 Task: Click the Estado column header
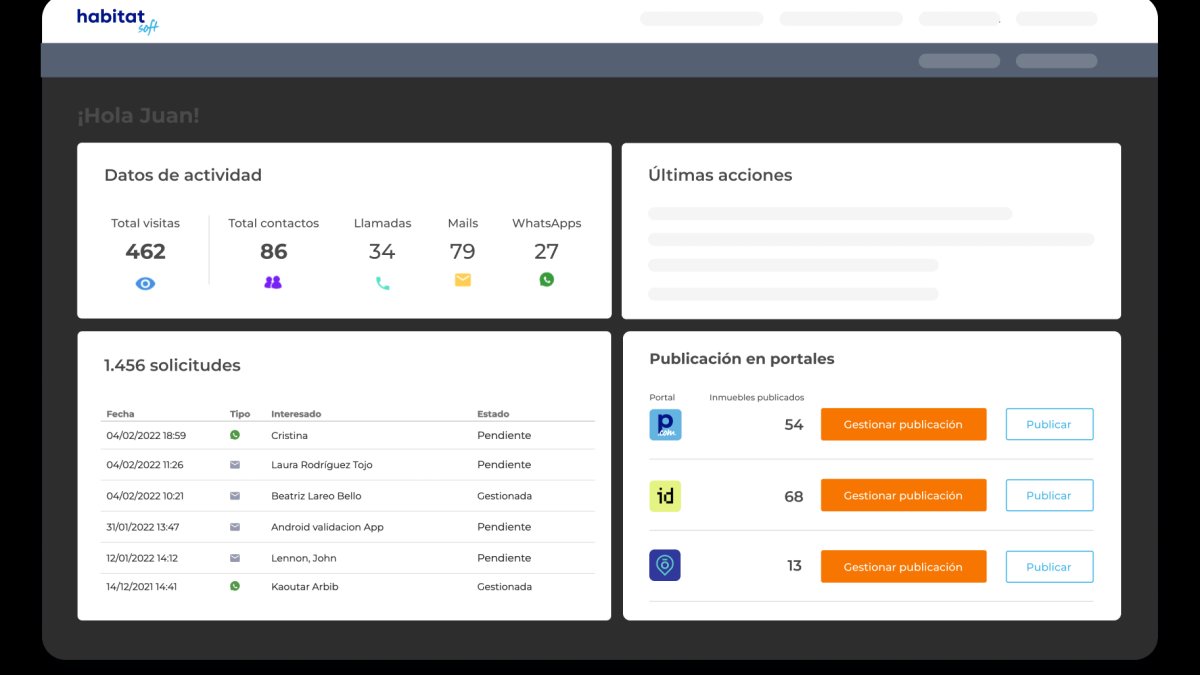(493, 414)
